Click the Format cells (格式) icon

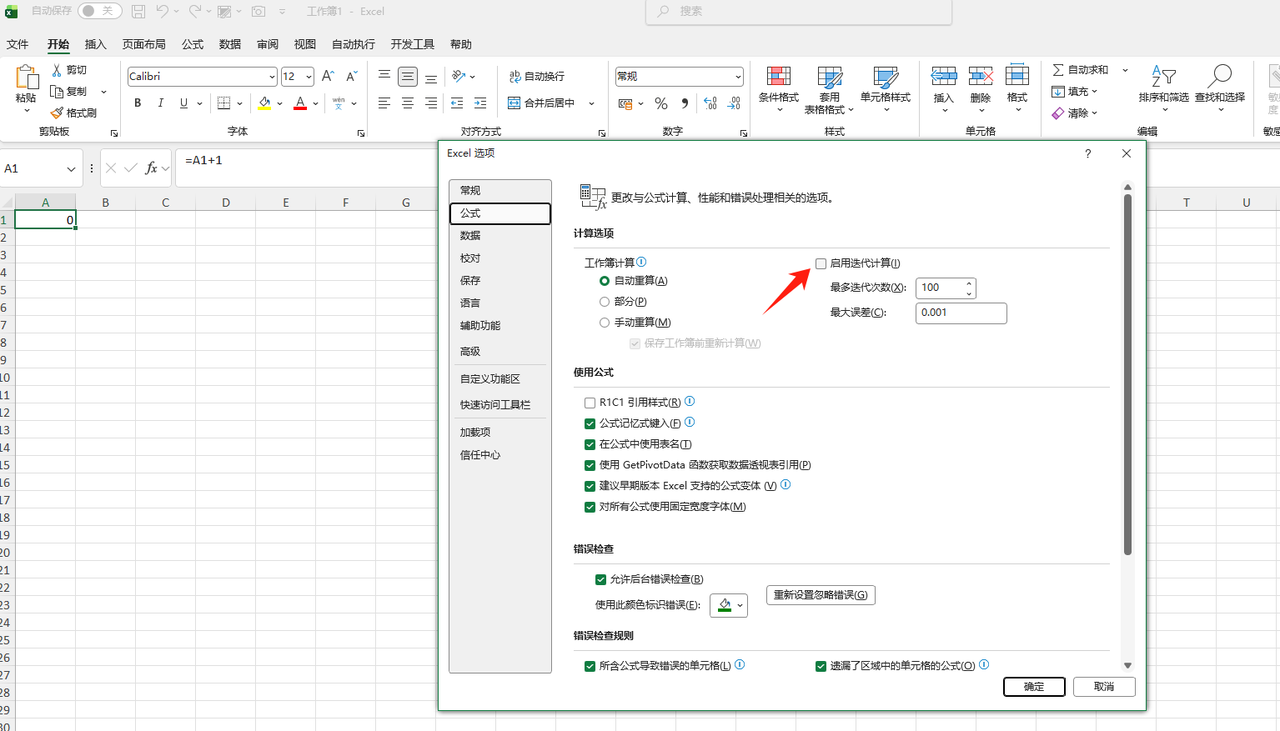pos(1017,76)
